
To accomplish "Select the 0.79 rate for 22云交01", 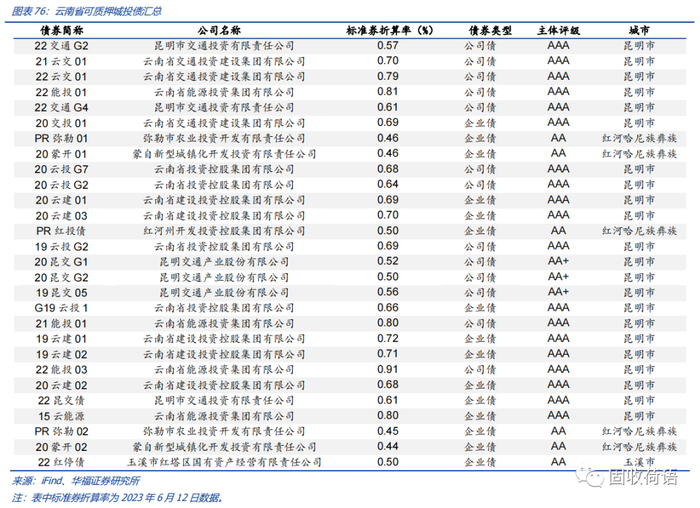I will (x=388, y=76).
